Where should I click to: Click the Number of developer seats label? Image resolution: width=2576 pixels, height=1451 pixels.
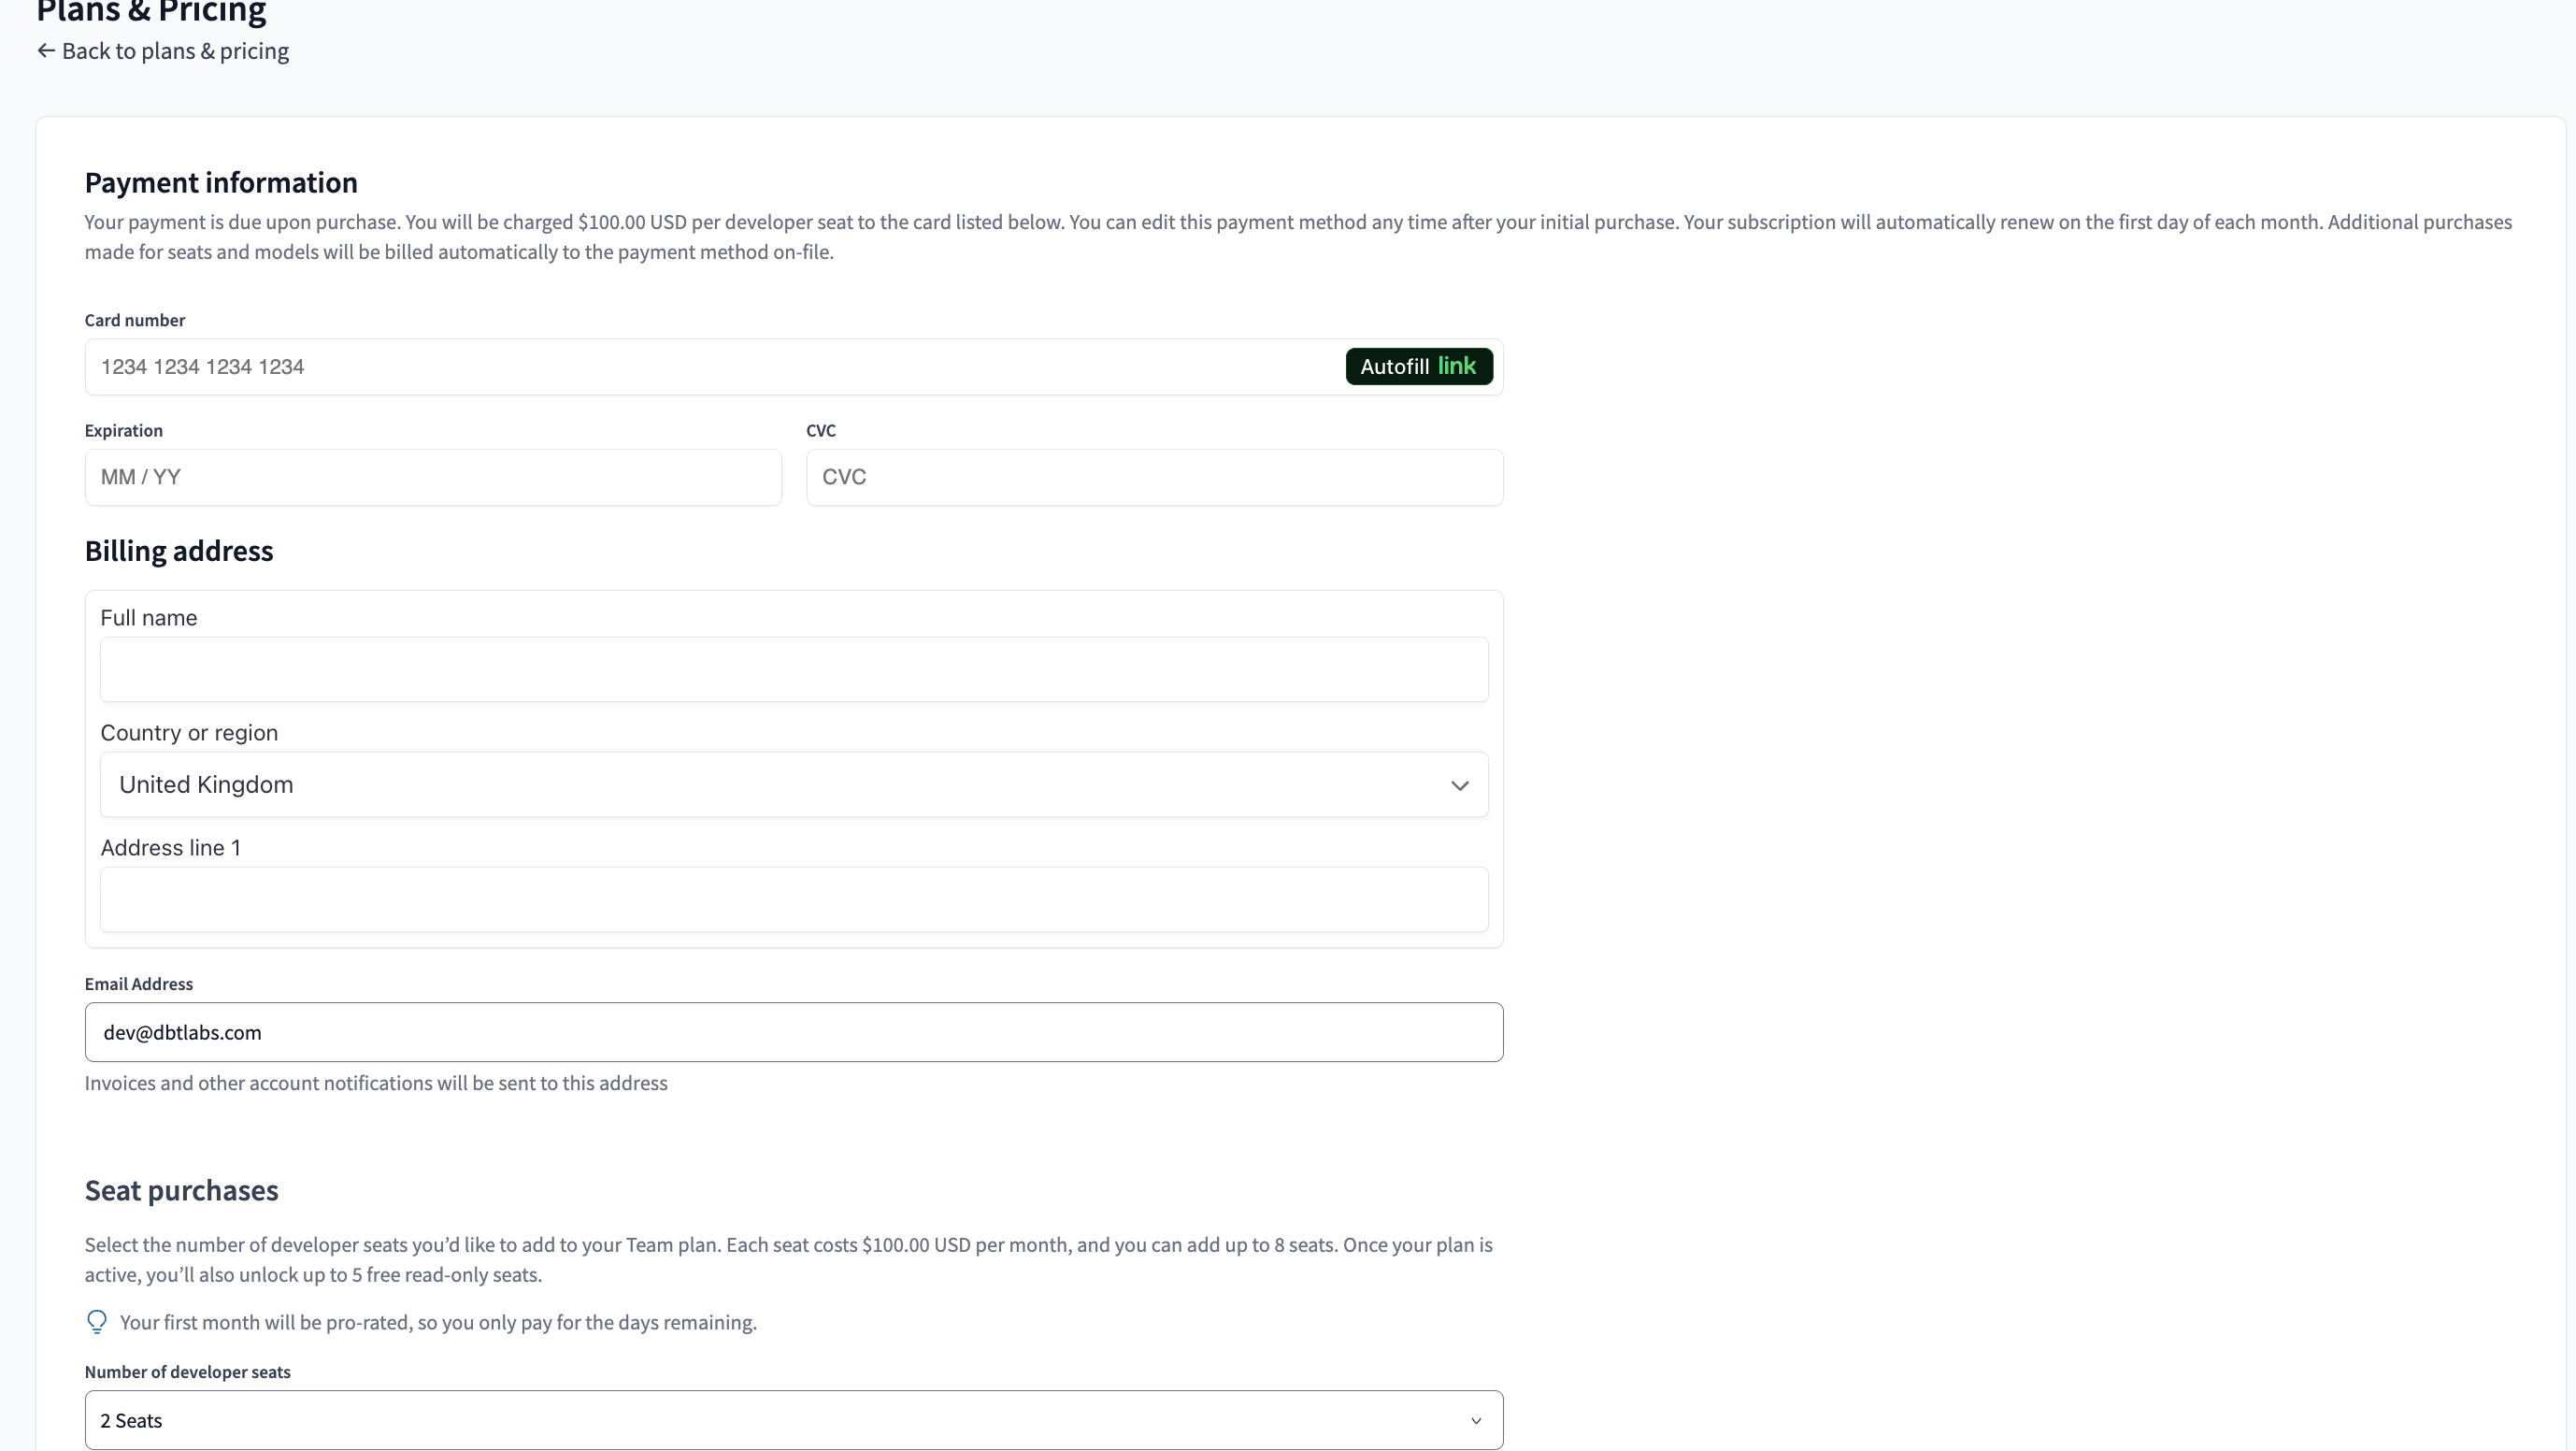pyautogui.click(x=187, y=1372)
